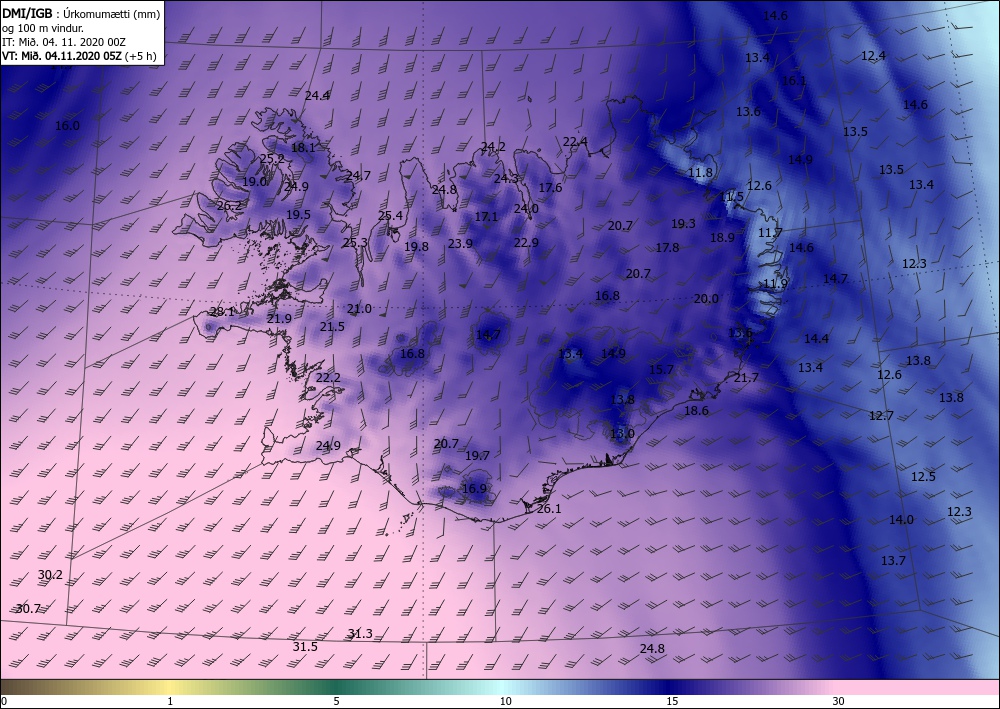
Task: Click the legend tick label "5"
Action: click(336, 701)
